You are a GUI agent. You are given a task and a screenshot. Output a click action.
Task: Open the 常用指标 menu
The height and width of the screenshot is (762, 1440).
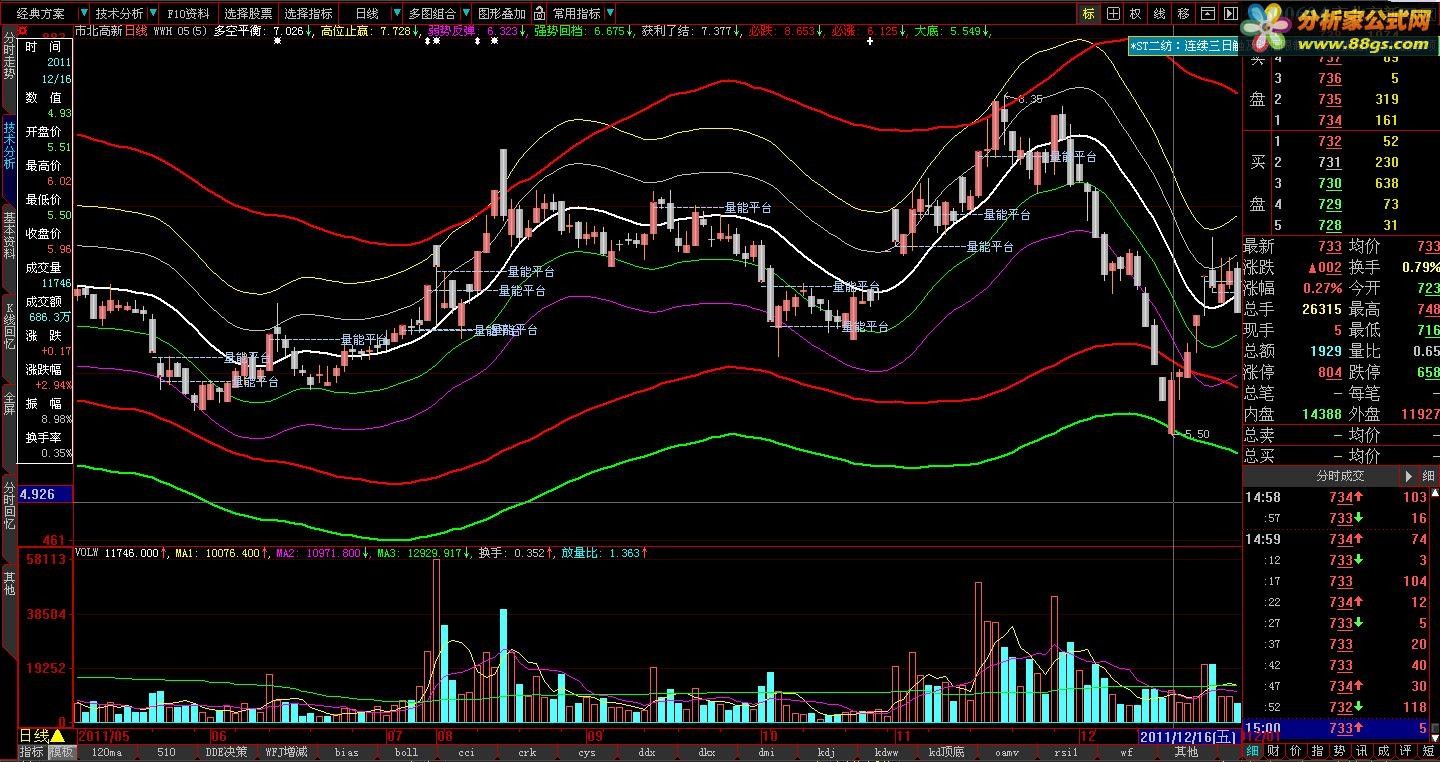(577, 14)
